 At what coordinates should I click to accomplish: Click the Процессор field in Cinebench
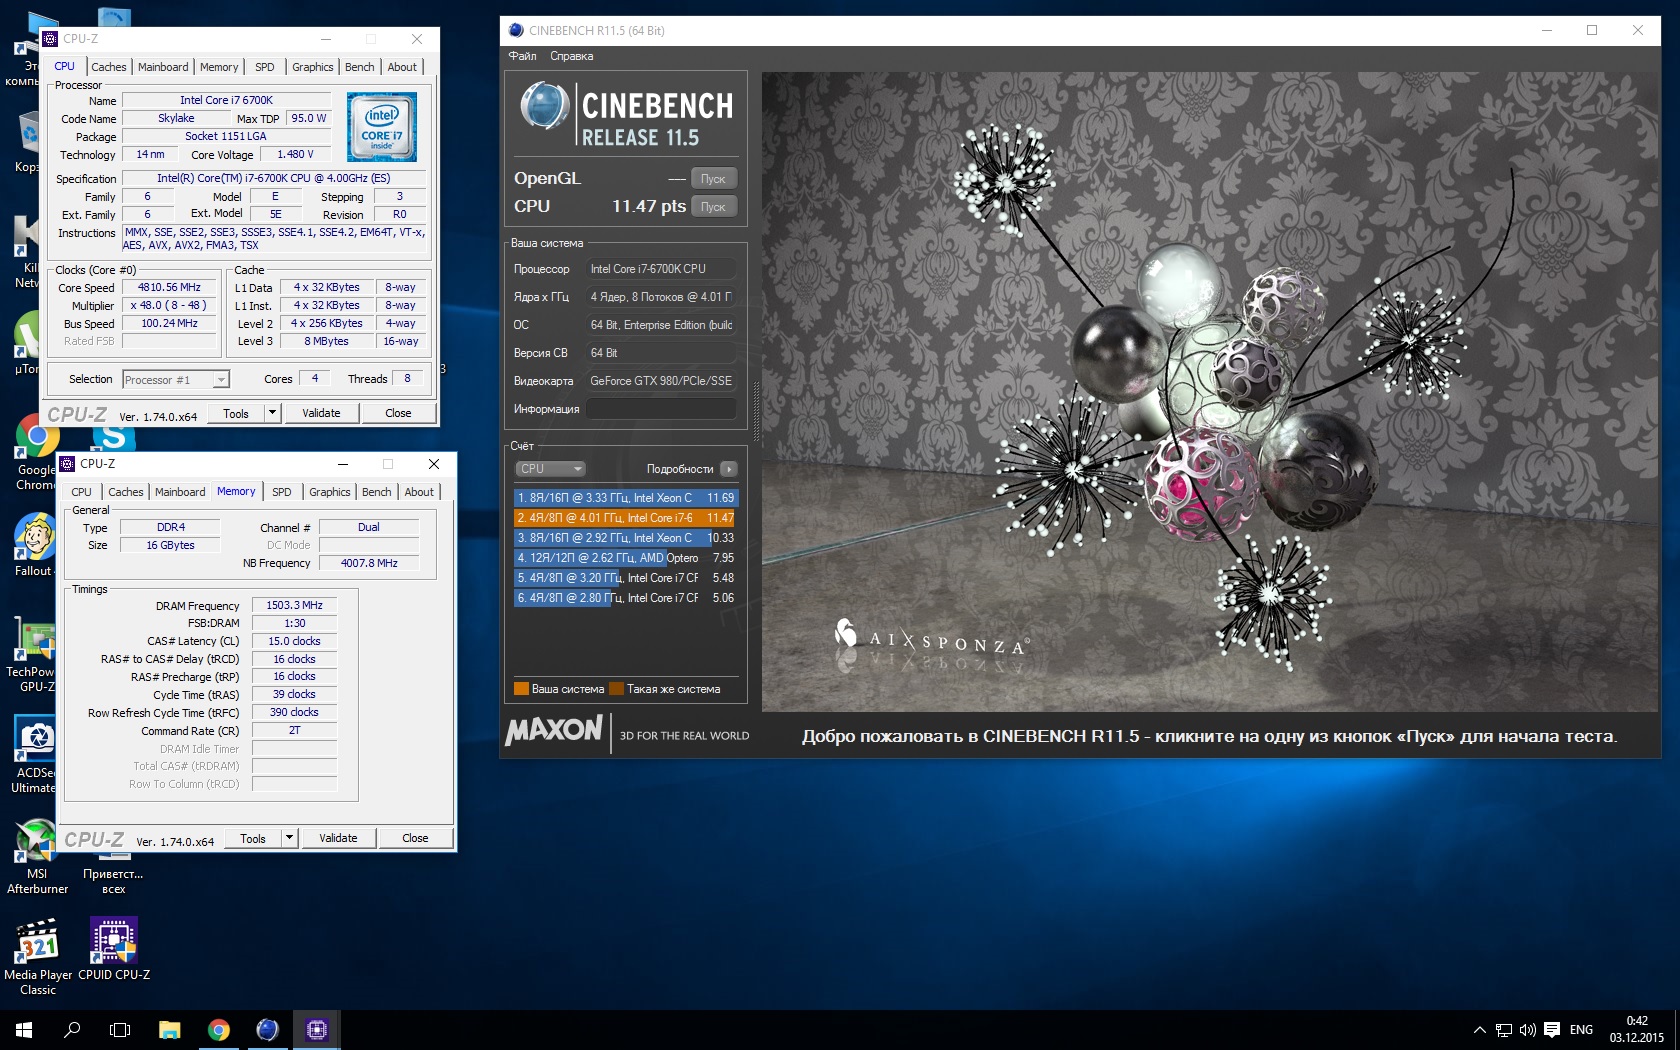click(661, 269)
